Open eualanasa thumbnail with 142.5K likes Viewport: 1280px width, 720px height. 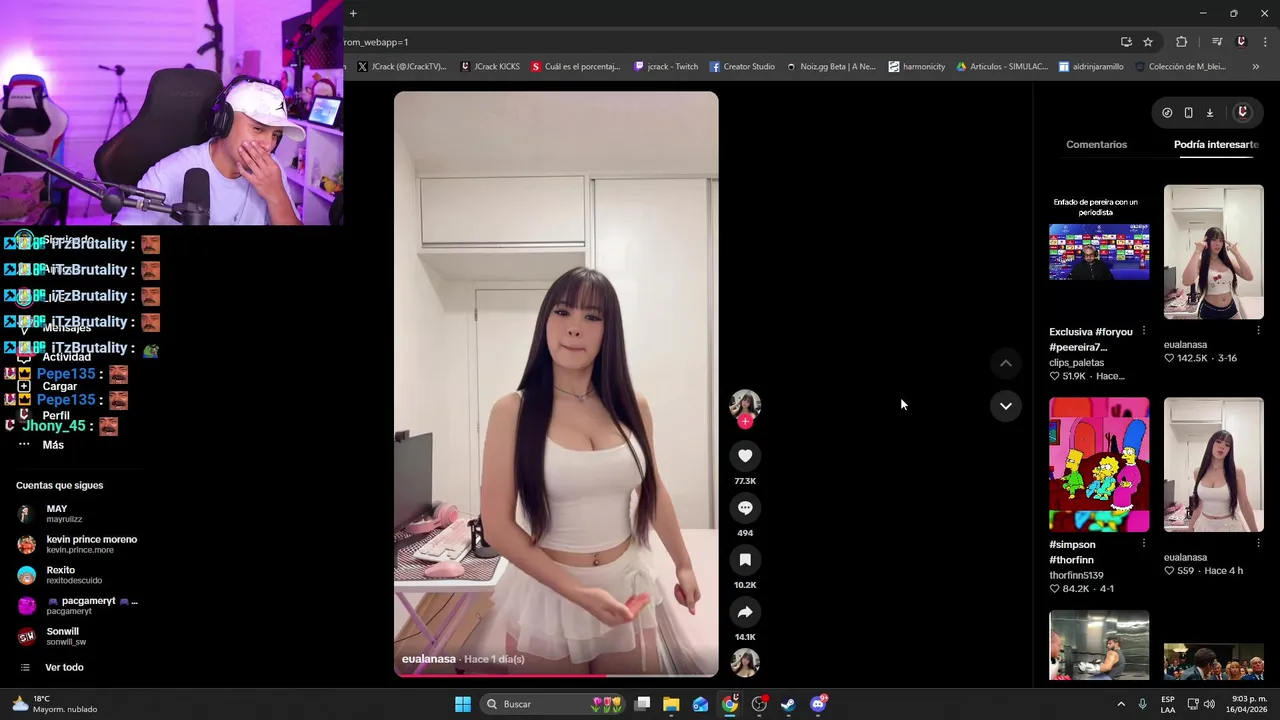(x=1213, y=252)
